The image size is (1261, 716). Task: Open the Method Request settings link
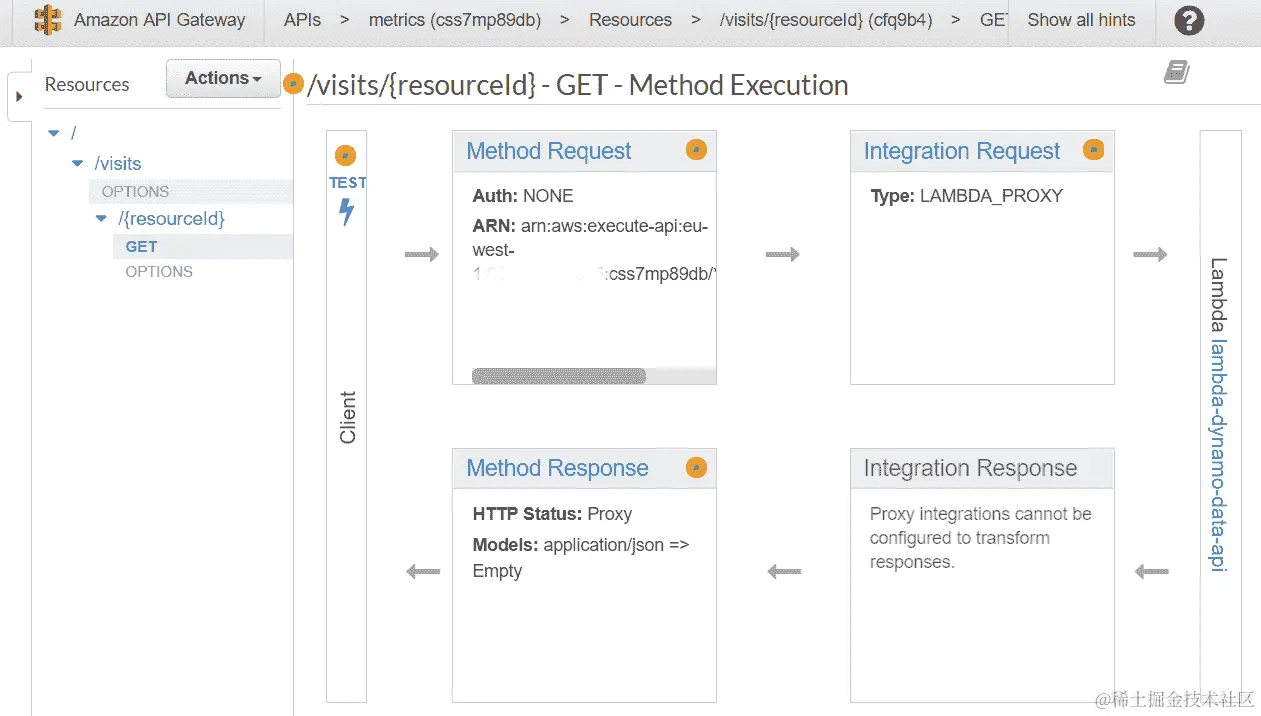(x=548, y=151)
